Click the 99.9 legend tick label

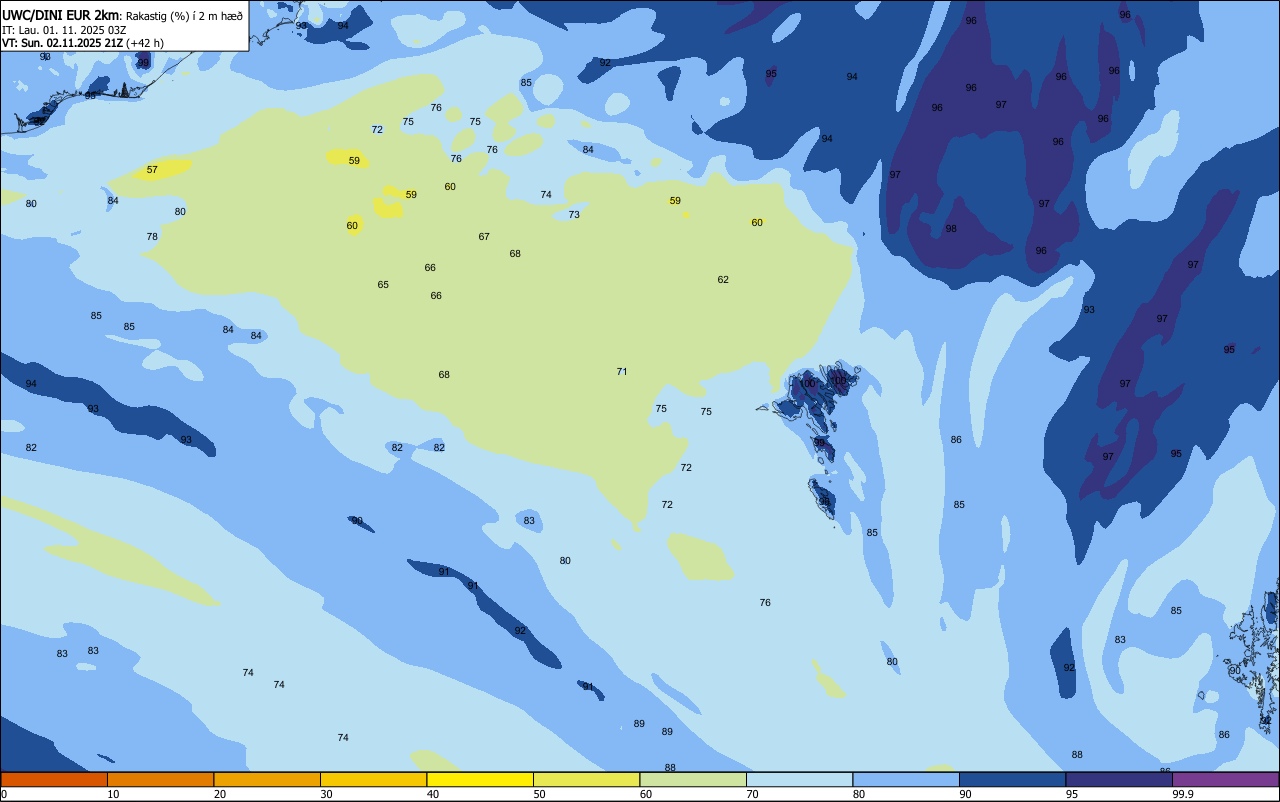pyautogui.click(x=1183, y=794)
